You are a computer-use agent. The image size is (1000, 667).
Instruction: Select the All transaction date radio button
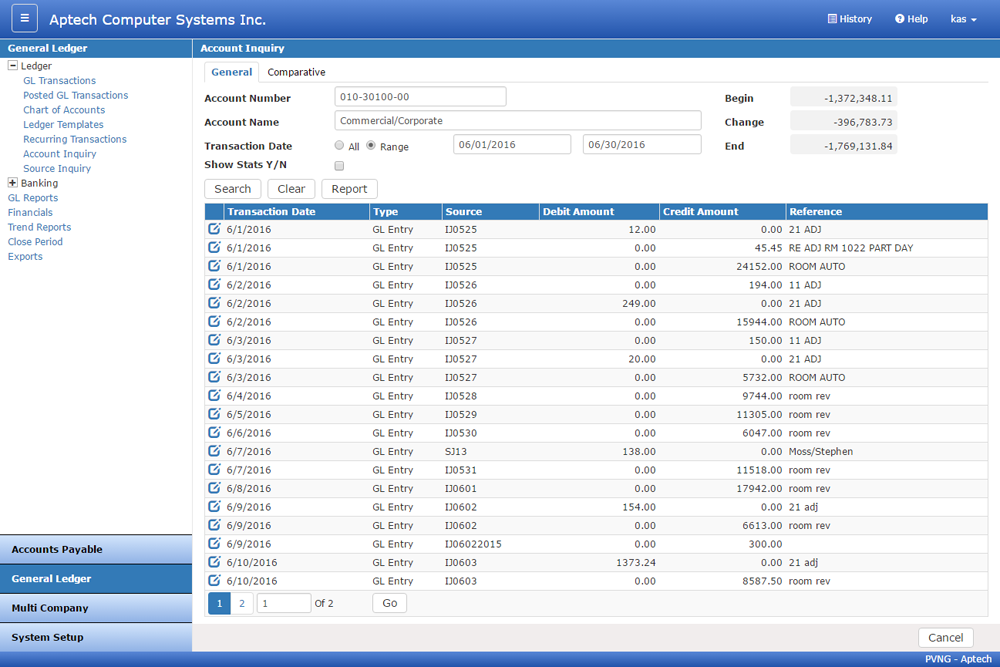(x=339, y=144)
